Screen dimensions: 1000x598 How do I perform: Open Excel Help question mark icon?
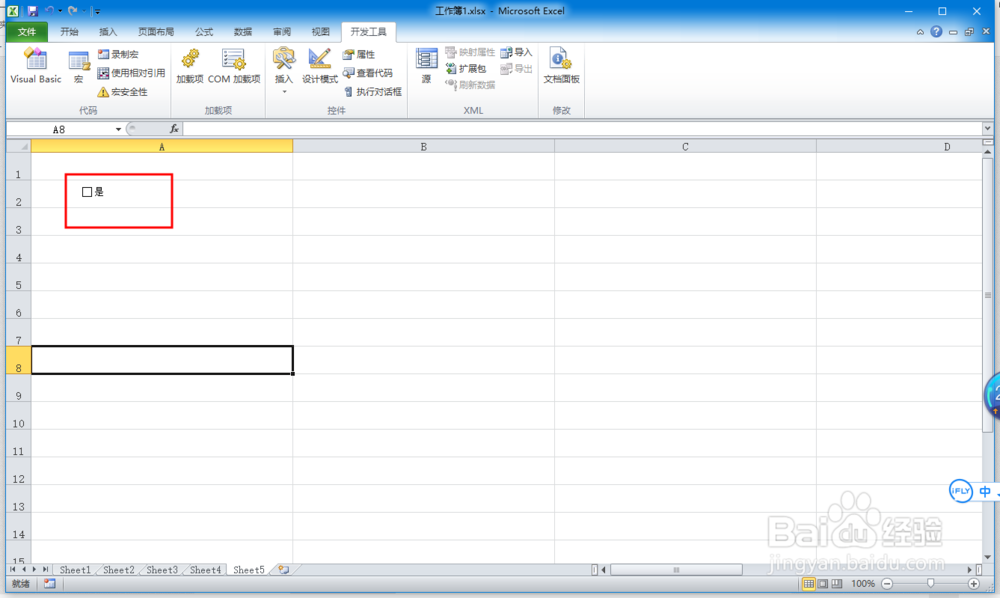tap(936, 31)
